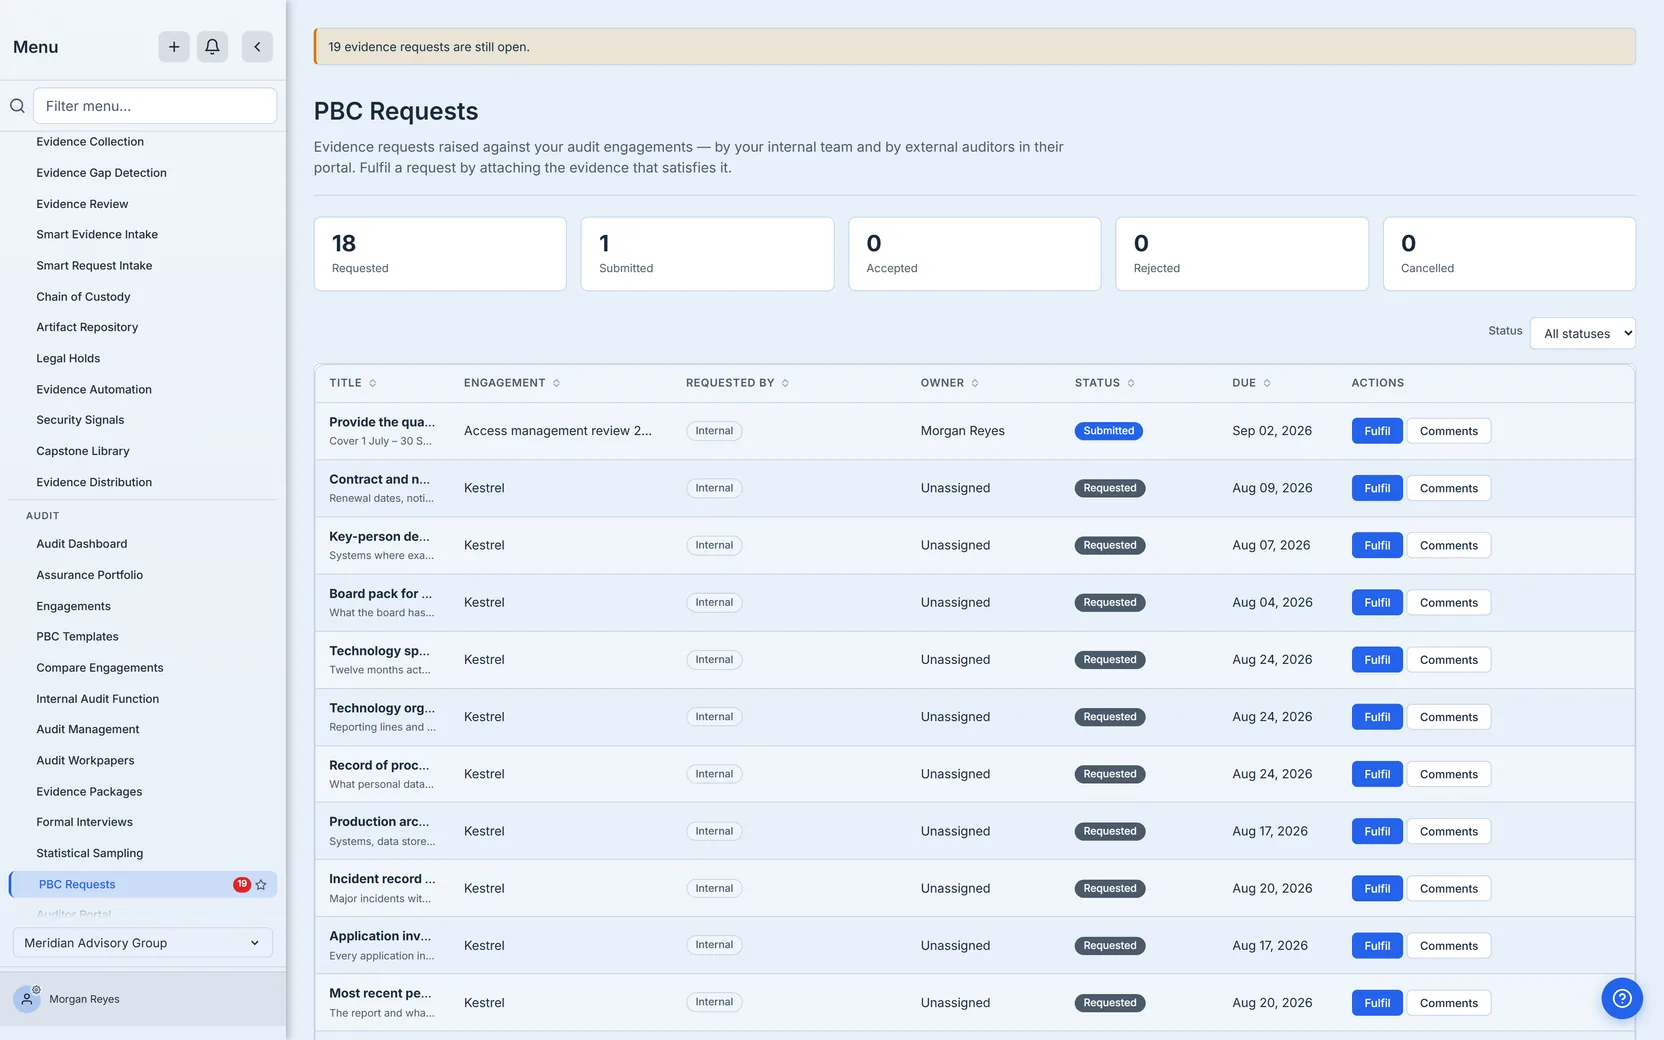Click the 1 Submitted summary card
The image size is (1664, 1040).
click(707, 254)
